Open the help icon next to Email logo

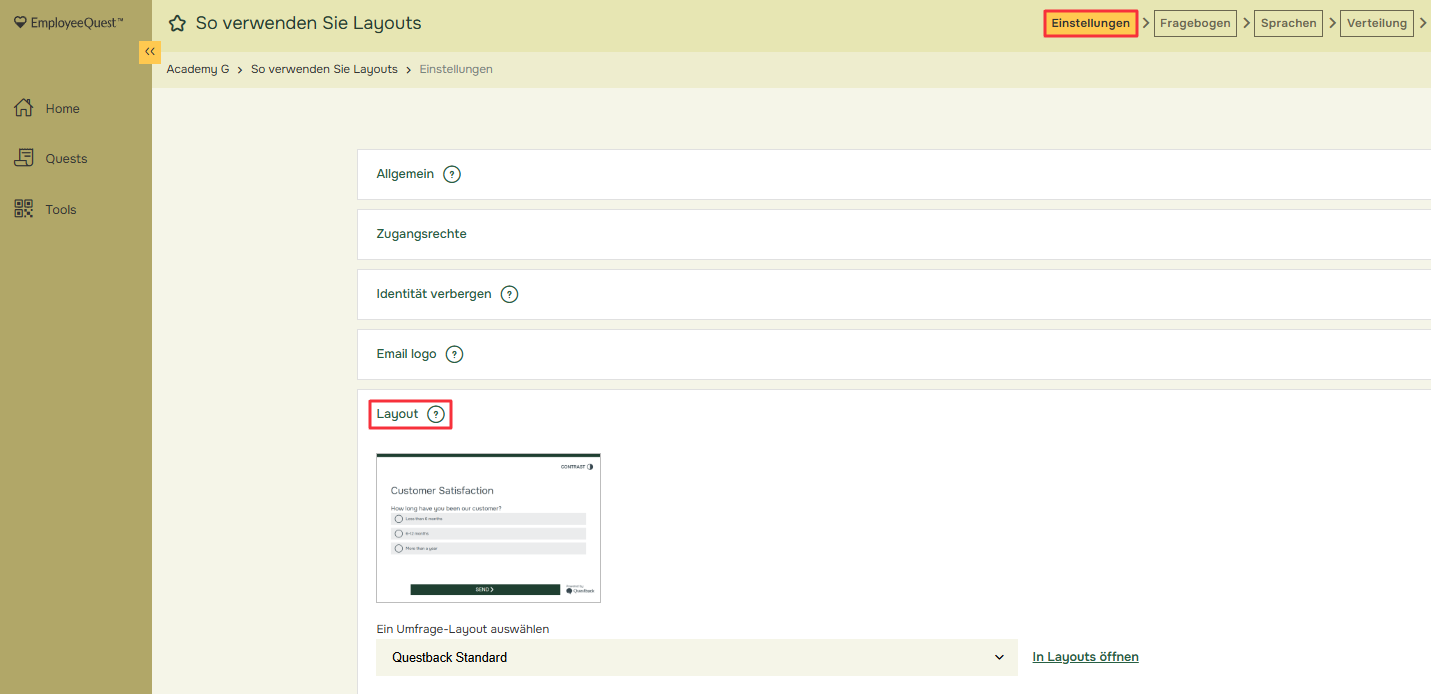[x=454, y=354]
